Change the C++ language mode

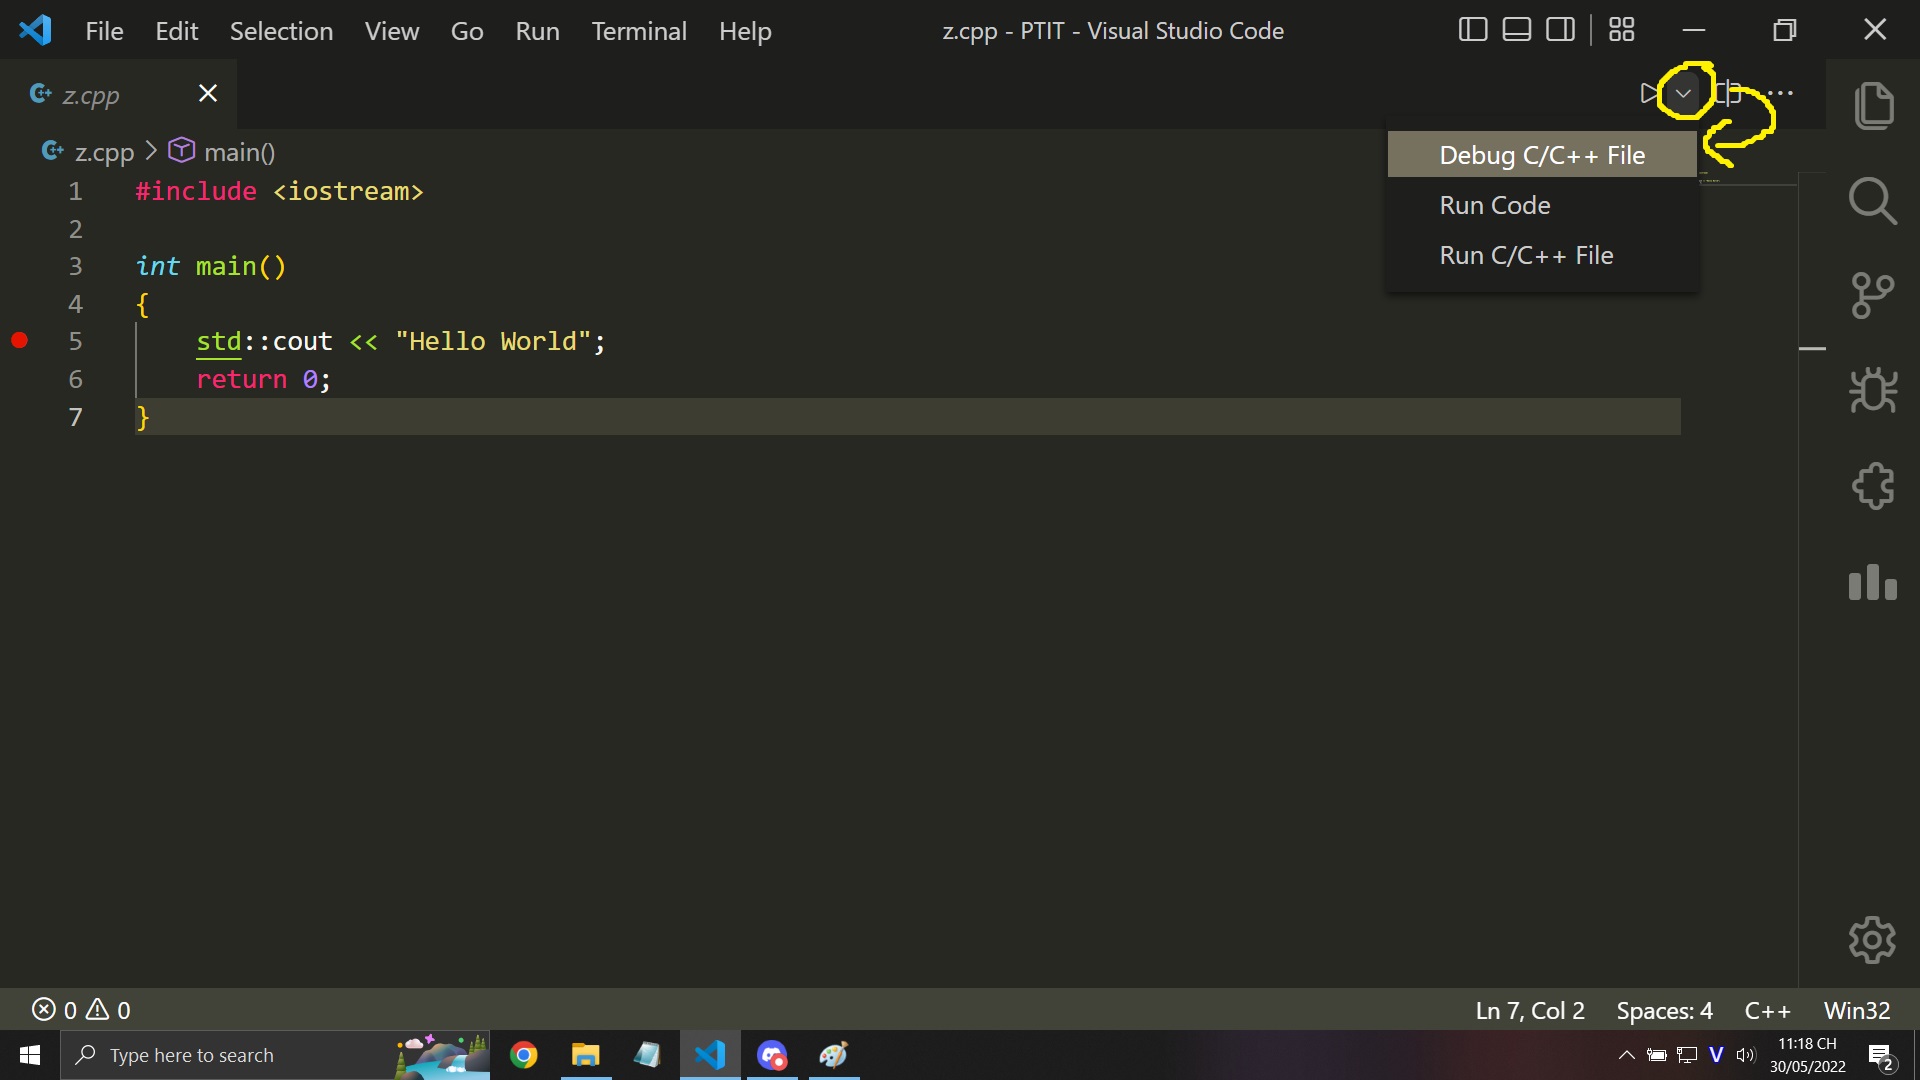click(x=1767, y=1010)
